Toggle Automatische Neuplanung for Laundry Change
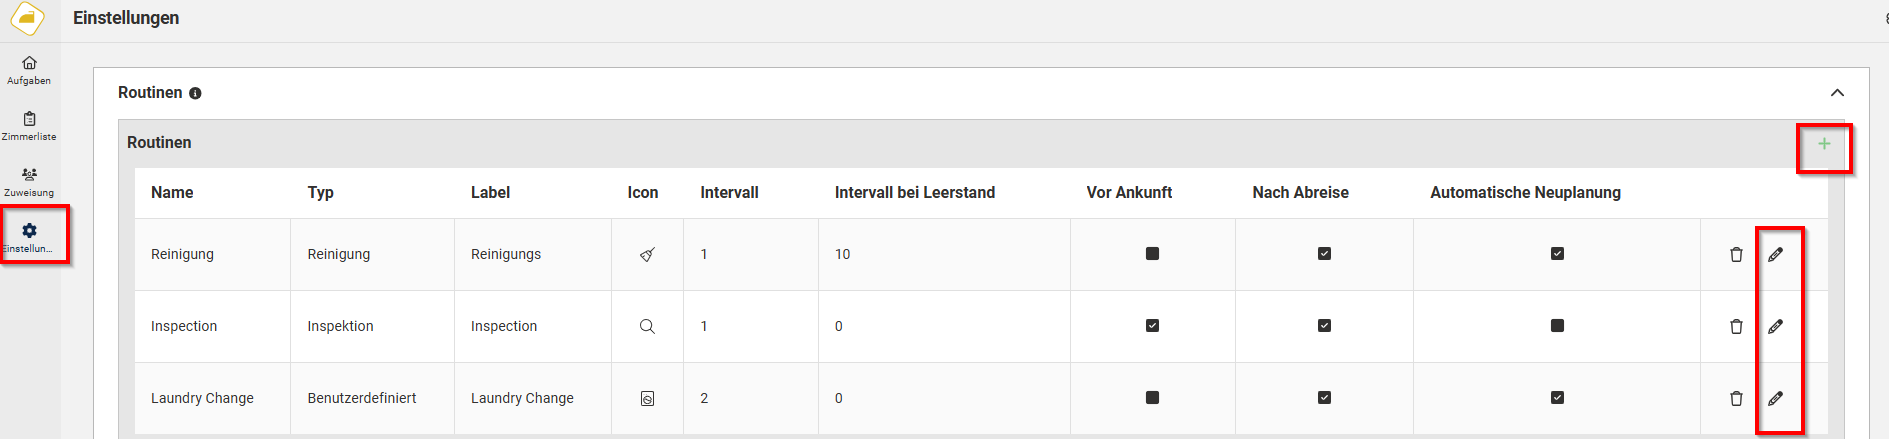The width and height of the screenshot is (1889, 439). (1557, 398)
